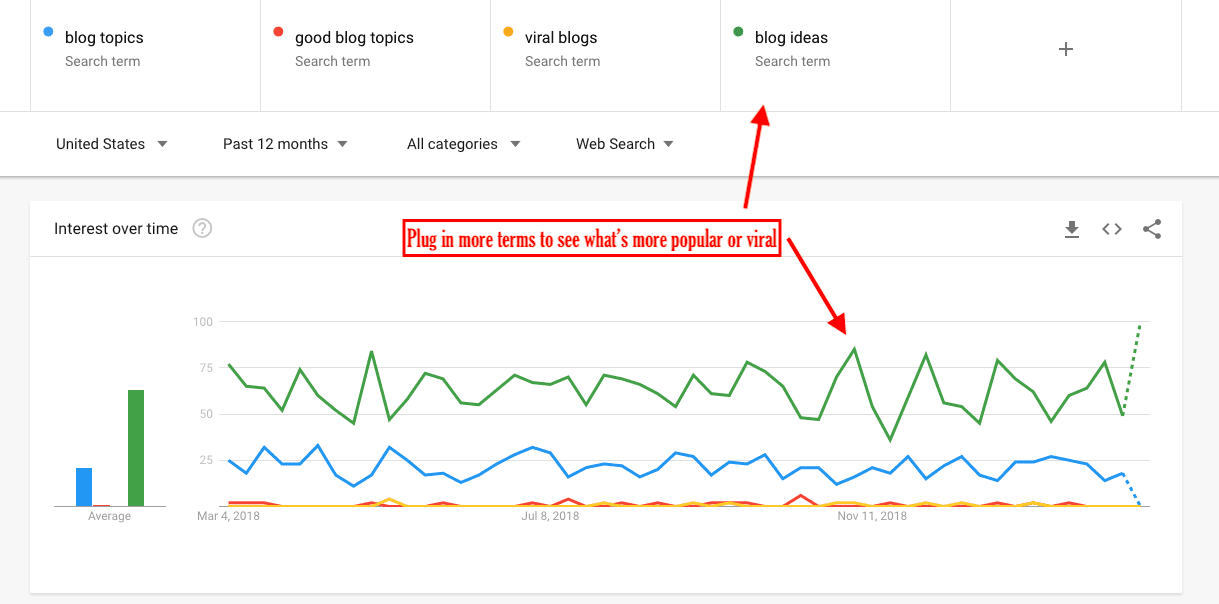Select the viral blogs search term

pos(561,38)
